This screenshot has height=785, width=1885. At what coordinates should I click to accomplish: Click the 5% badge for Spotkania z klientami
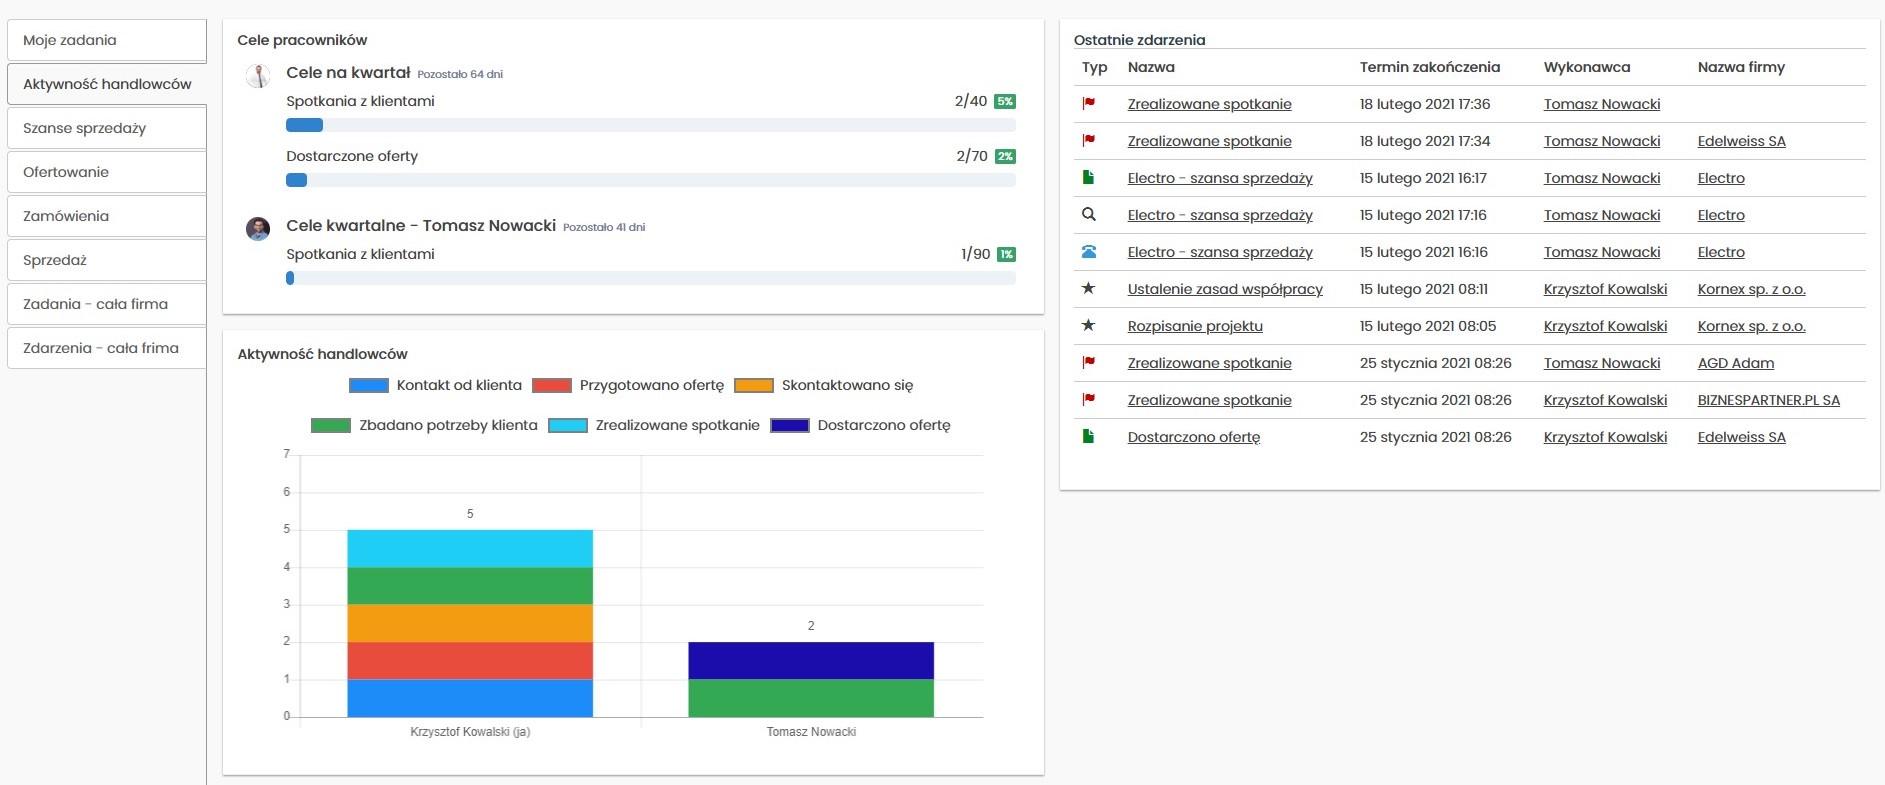click(1005, 101)
